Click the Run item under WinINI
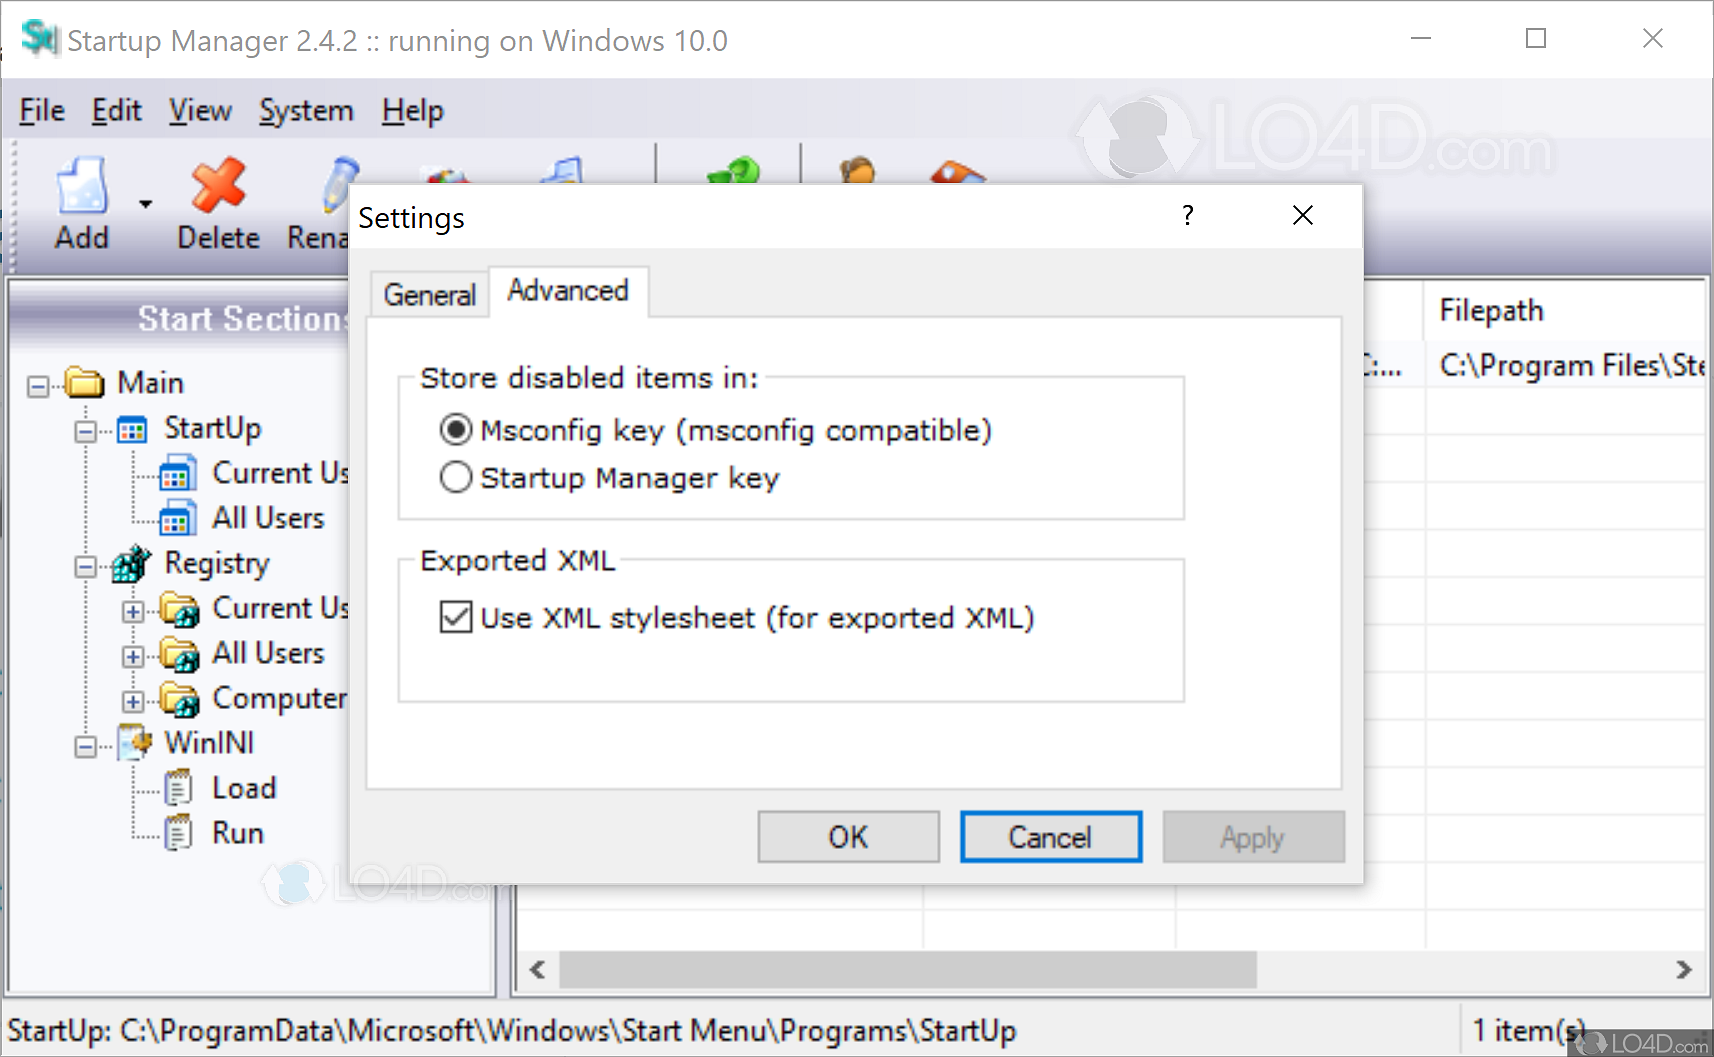This screenshot has height=1057, width=1714. (237, 832)
